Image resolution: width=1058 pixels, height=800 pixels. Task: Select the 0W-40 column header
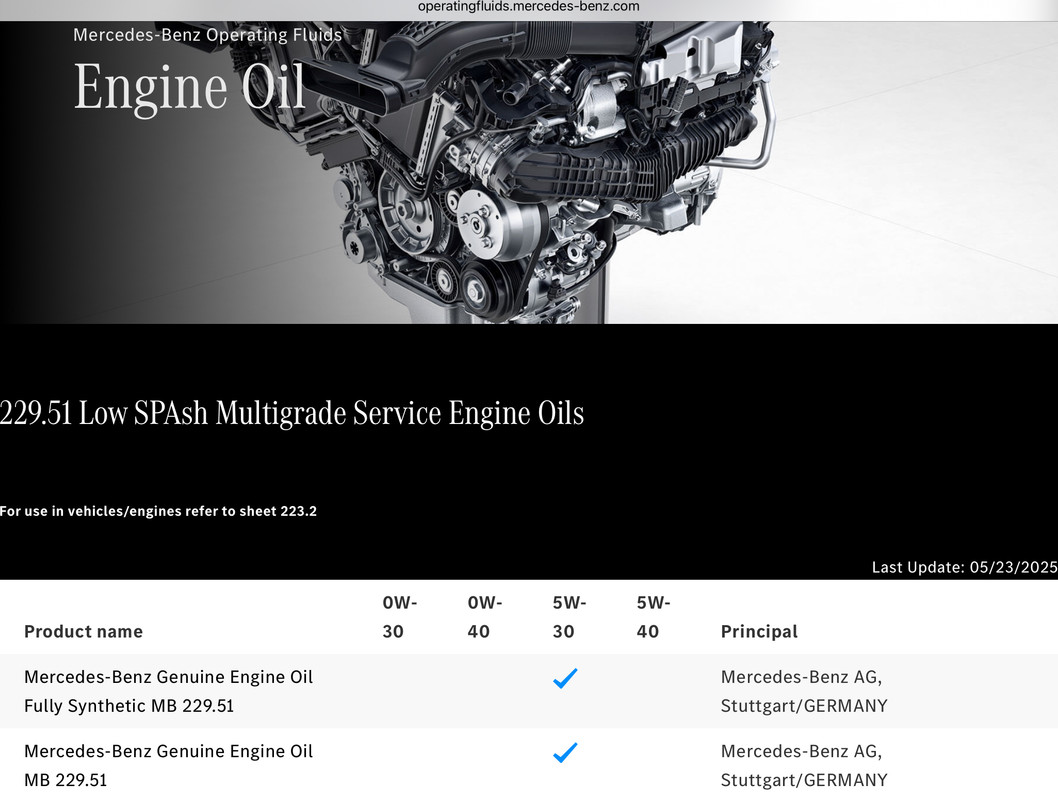[484, 617]
